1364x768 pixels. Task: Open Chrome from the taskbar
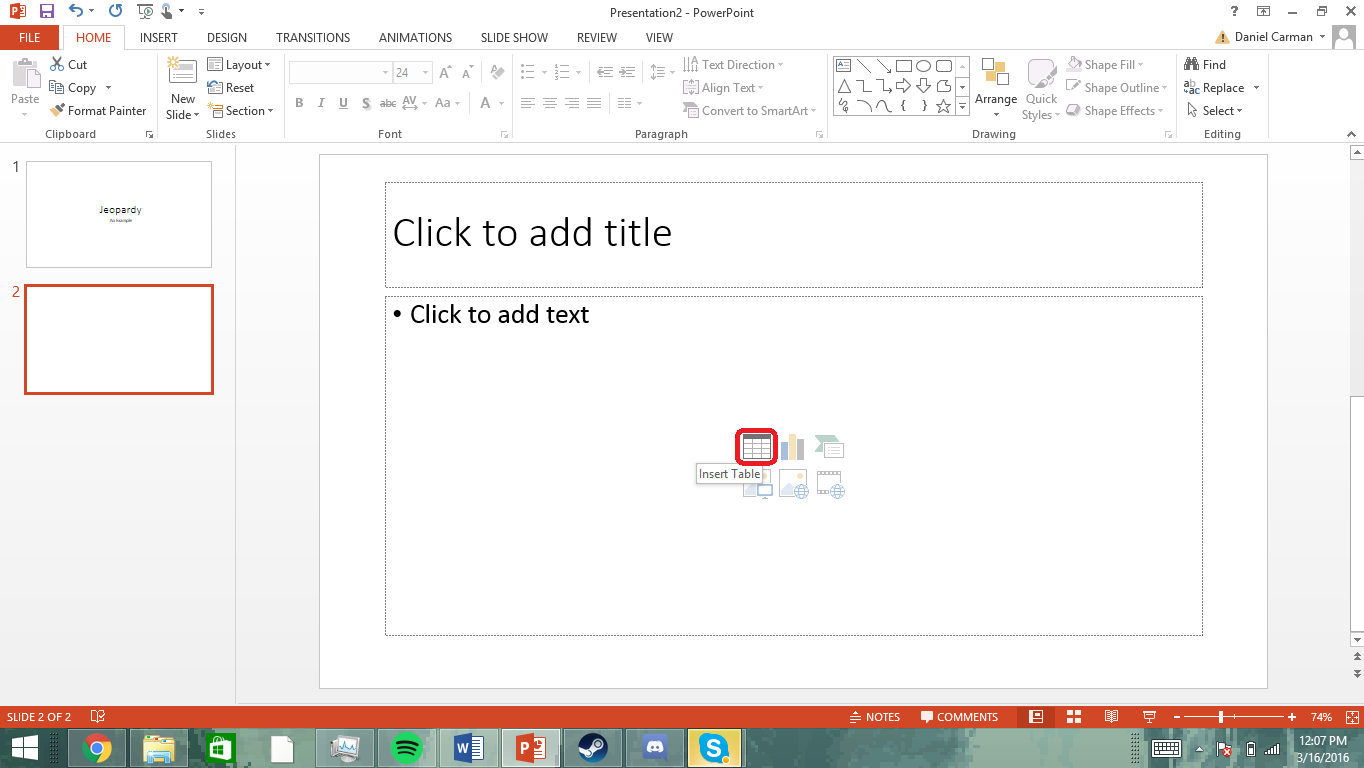pyautogui.click(x=97, y=748)
